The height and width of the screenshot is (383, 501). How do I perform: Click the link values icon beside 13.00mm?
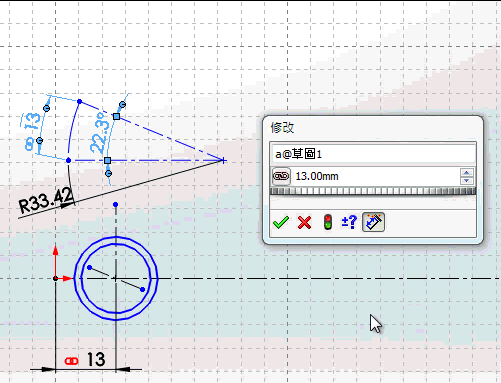(281, 176)
